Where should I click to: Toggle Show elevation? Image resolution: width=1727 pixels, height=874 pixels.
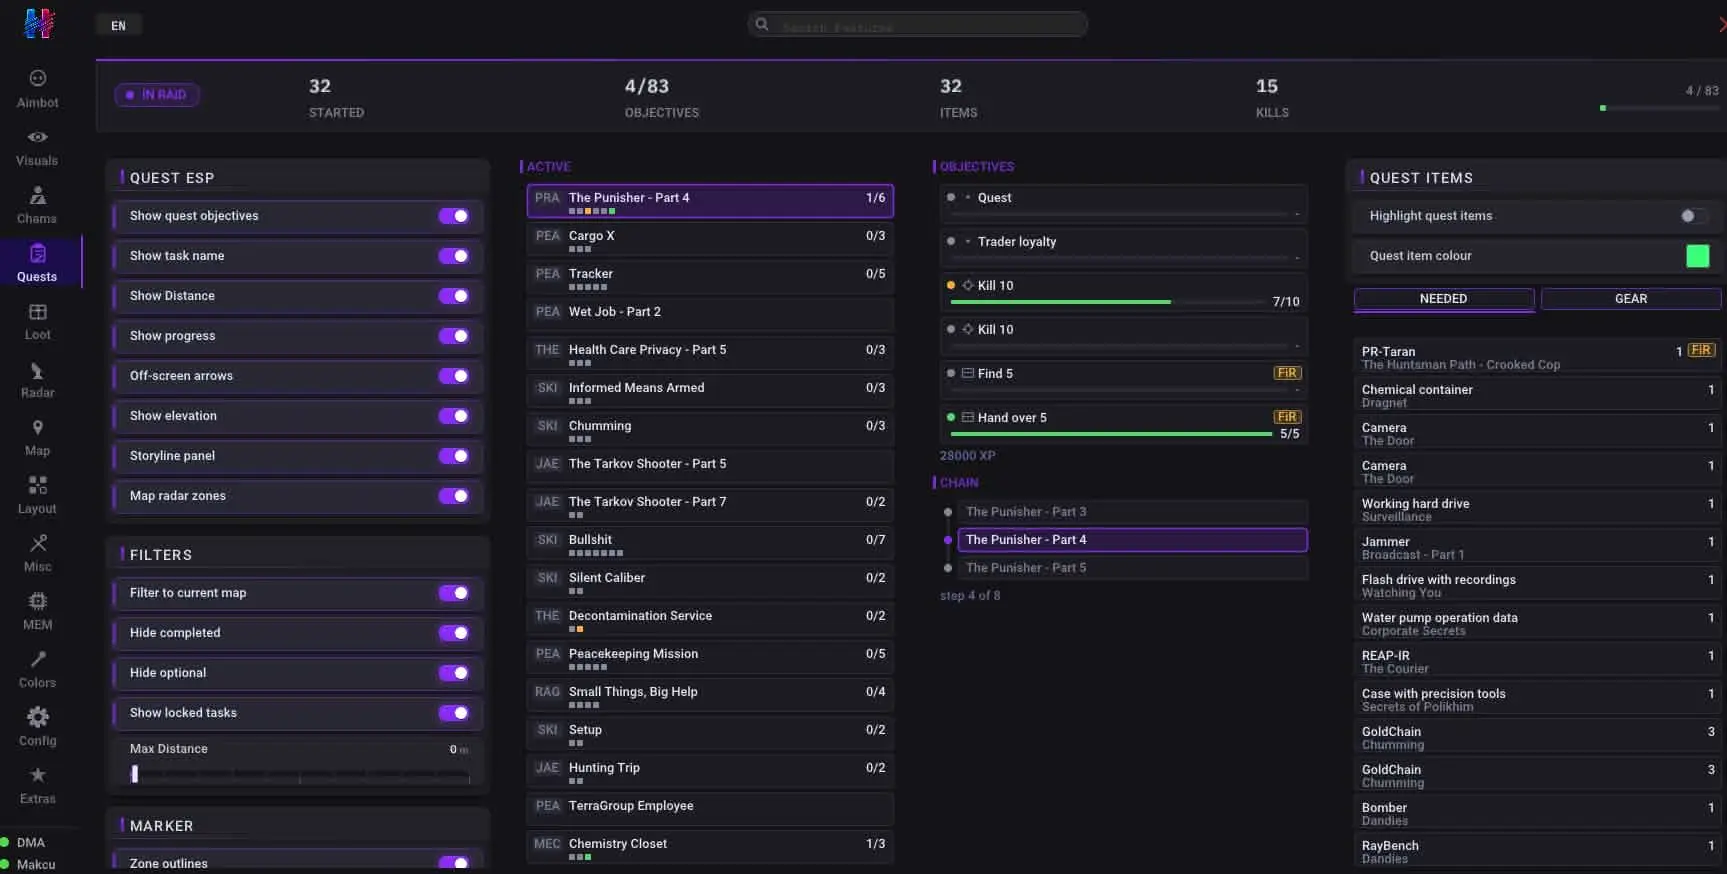click(453, 416)
